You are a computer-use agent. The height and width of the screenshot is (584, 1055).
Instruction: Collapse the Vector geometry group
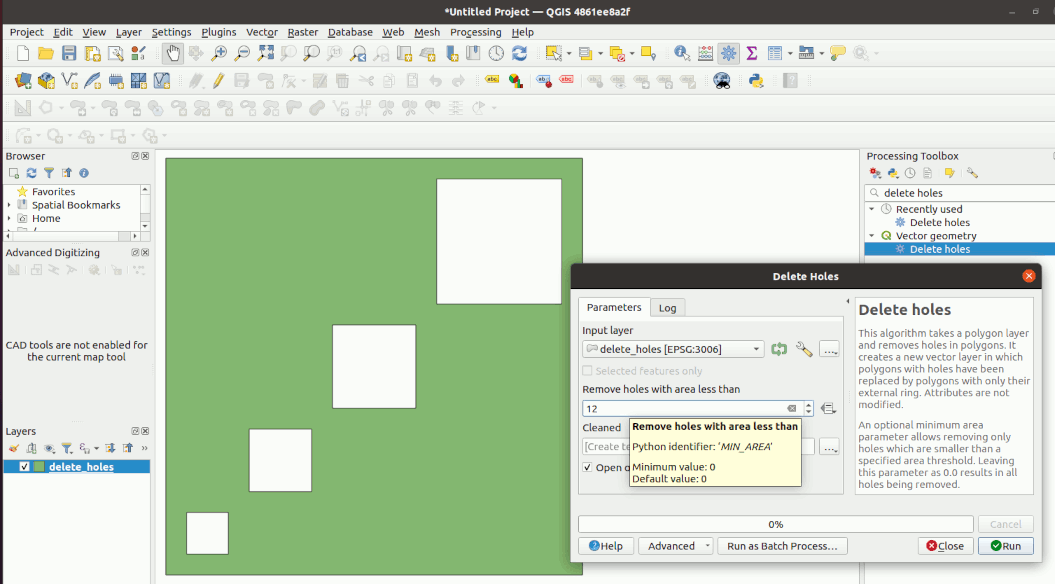(x=872, y=235)
